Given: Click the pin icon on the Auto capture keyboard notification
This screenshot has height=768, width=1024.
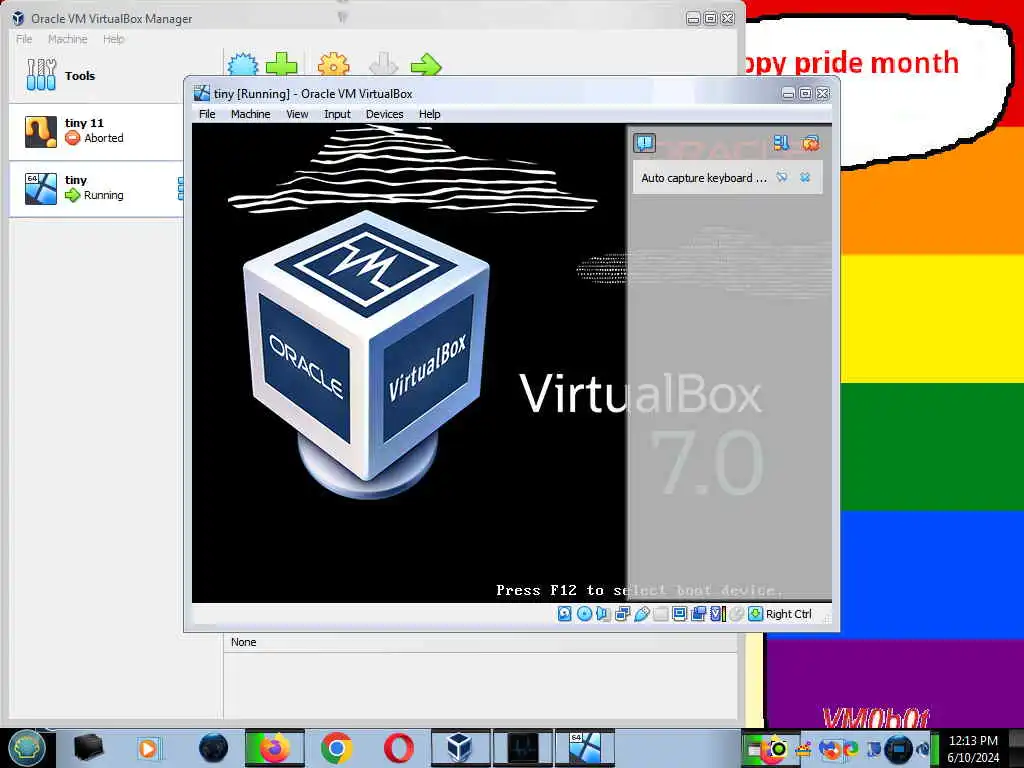Looking at the screenshot, I should [782, 178].
